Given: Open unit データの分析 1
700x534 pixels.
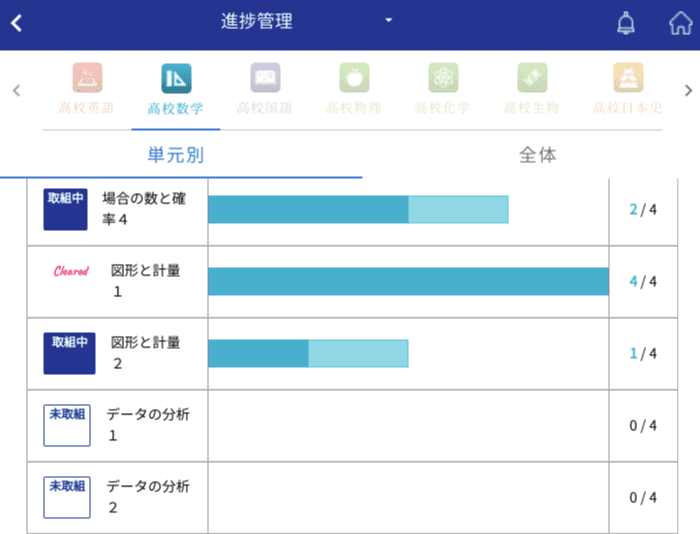Looking at the screenshot, I should (x=148, y=425).
